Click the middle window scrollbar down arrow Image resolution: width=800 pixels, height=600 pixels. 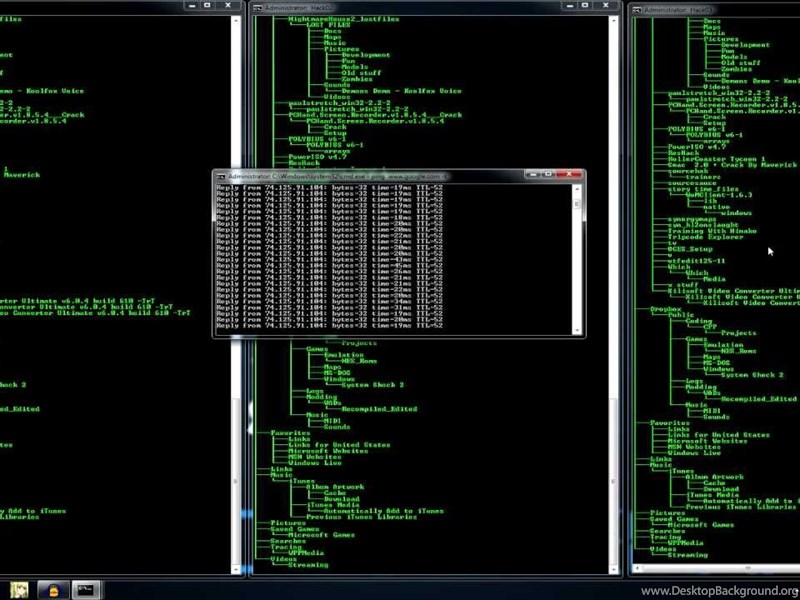tap(614, 569)
